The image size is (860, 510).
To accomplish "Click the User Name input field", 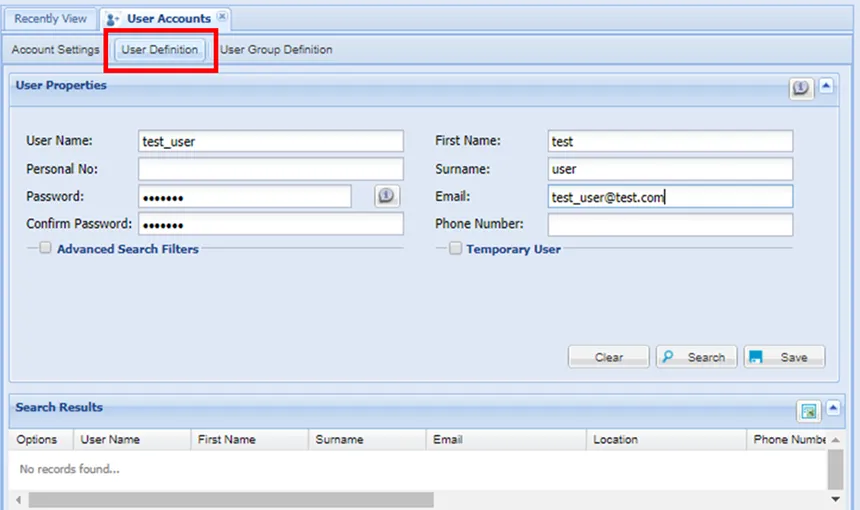I will 271,141.
